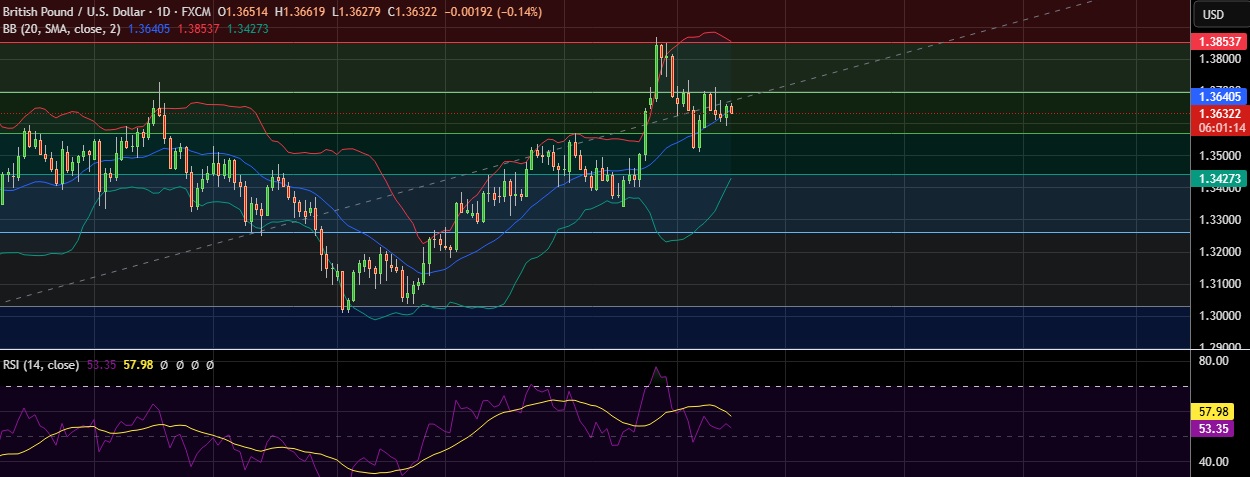Click the BB lower value 1.34273 in legend
The height and width of the screenshot is (477, 1250).
(247, 29)
